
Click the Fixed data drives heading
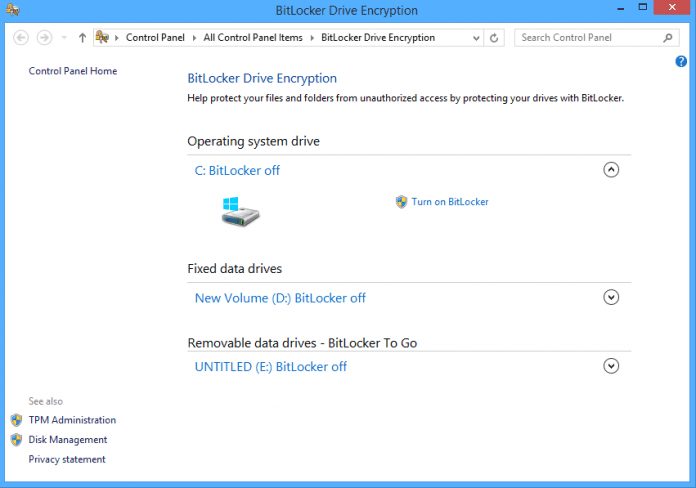pyautogui.click(x=234, y=269)
